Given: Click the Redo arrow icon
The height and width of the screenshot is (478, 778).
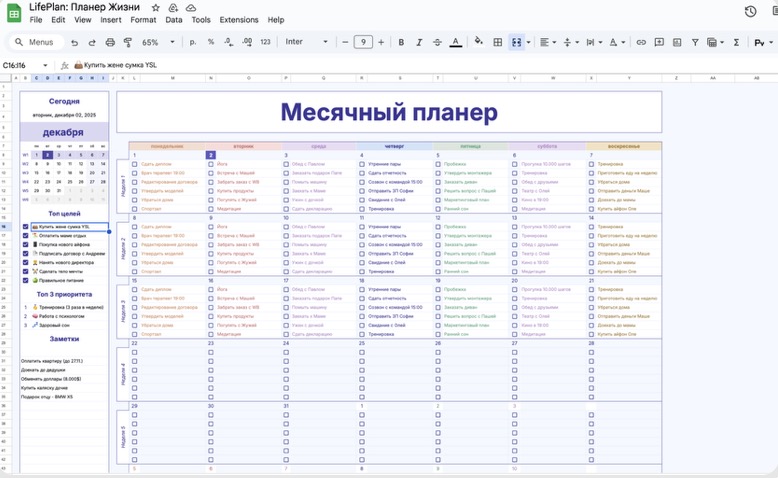Looking at the screenshot, I should tap(92, 43).
